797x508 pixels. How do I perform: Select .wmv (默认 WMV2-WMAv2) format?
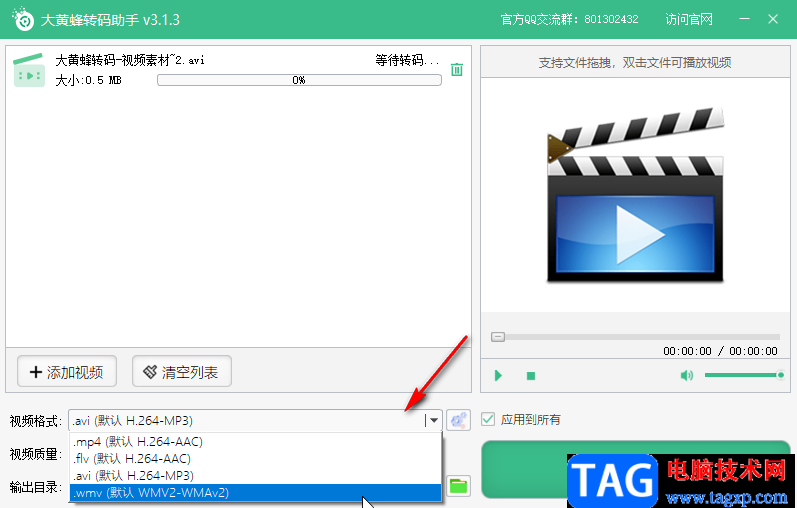coord(255,492)
